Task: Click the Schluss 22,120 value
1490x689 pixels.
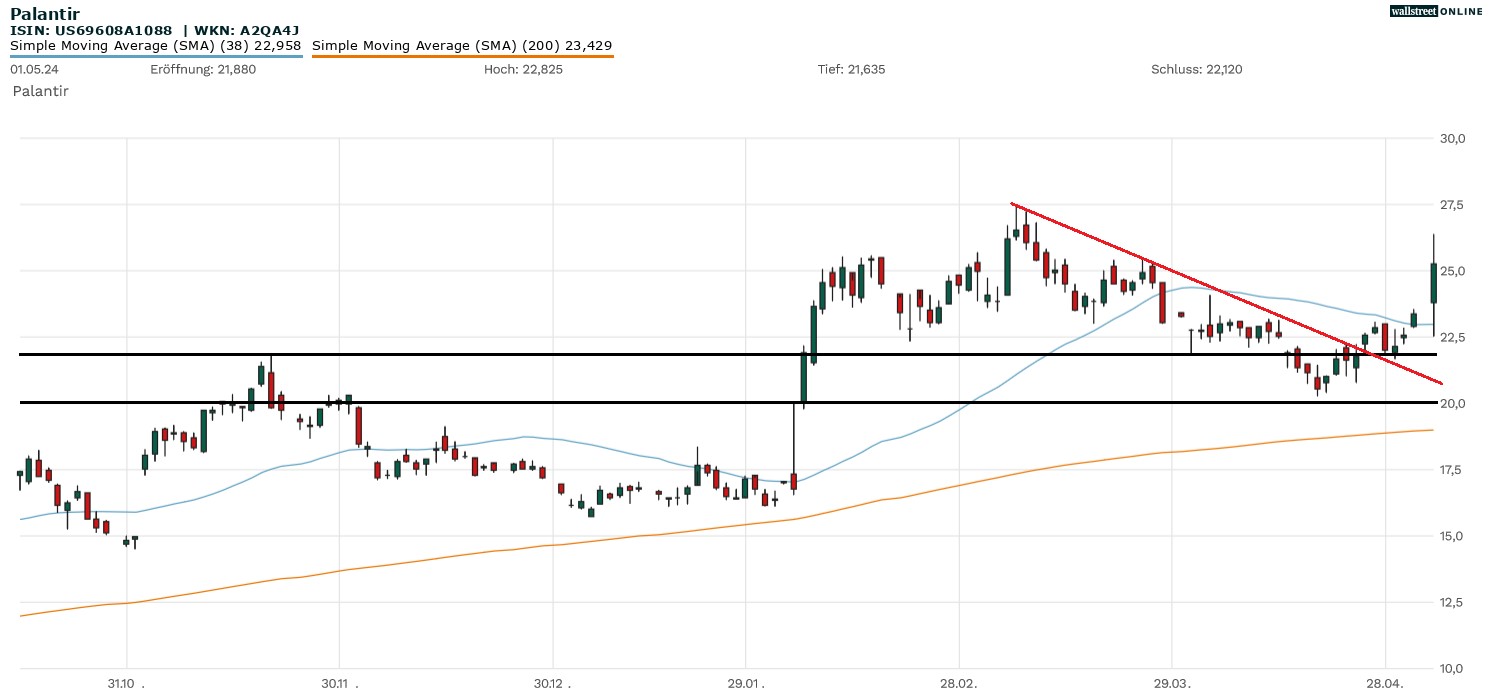Action: click(1196, 69)
